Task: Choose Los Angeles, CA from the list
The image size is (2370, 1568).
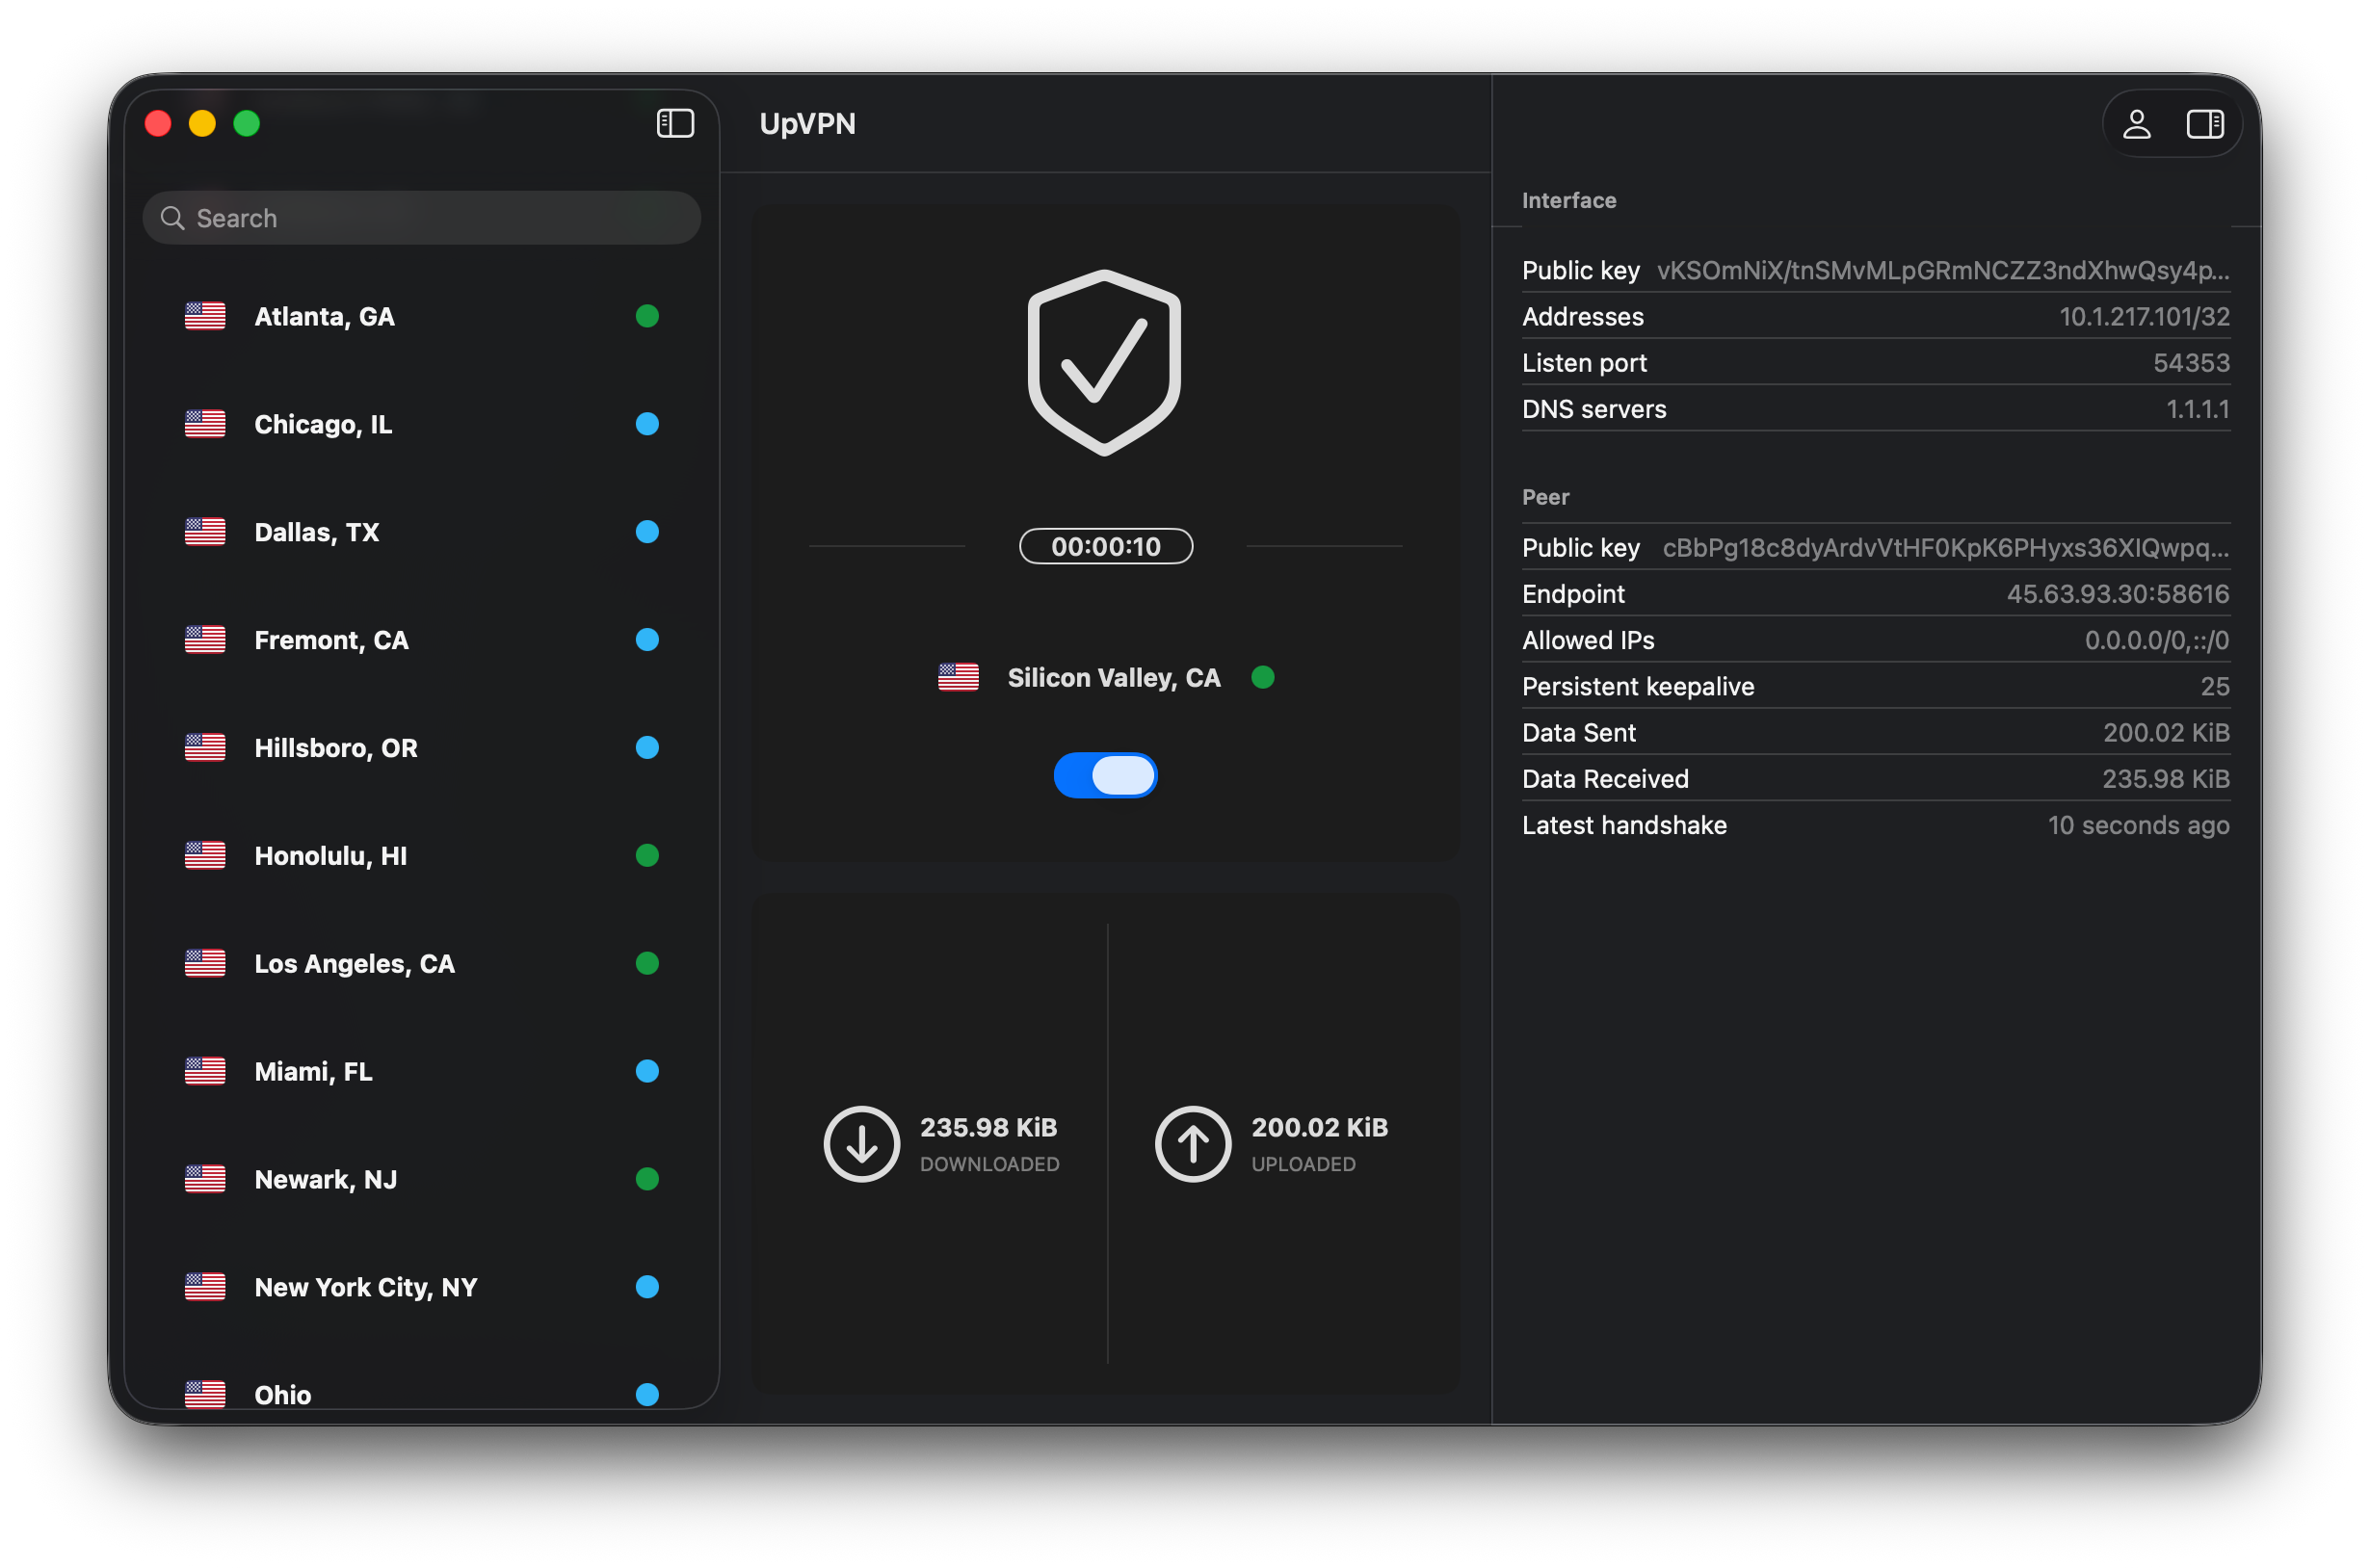Action: pyautogui.click(x=421, y=964)
